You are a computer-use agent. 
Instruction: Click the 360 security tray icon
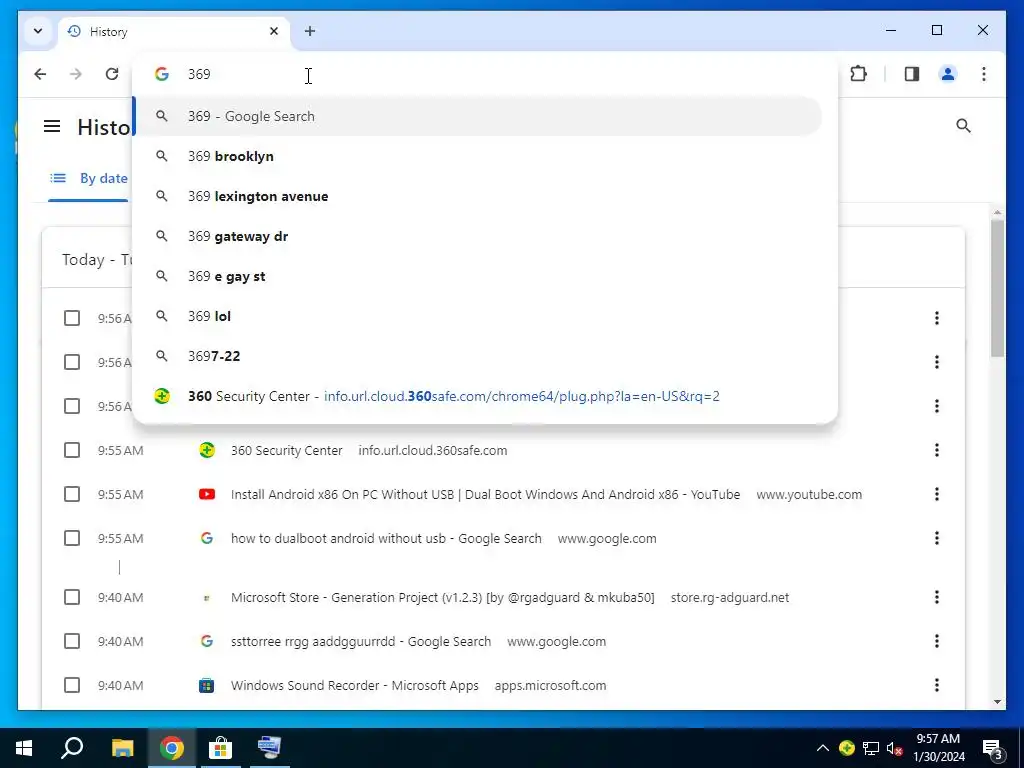(x=847, y=748)
